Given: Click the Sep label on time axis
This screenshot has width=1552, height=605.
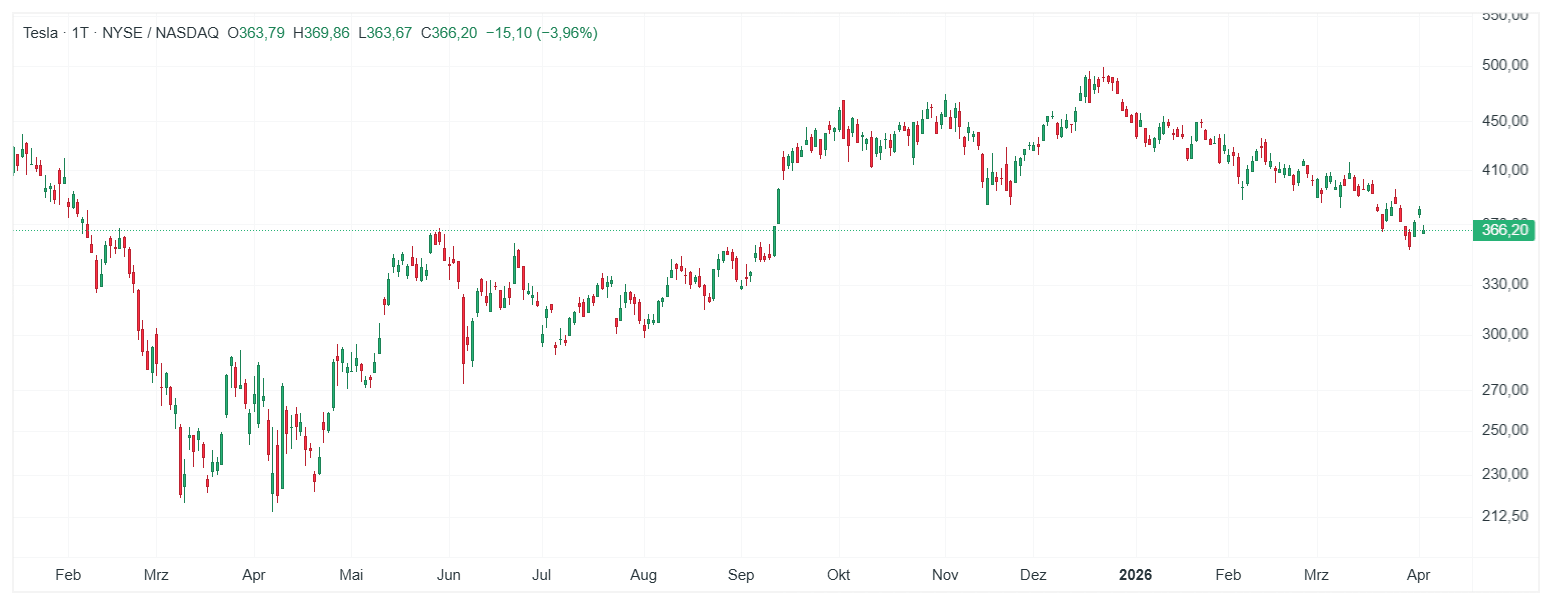Looking at the screenshot, I should (741, 575).
